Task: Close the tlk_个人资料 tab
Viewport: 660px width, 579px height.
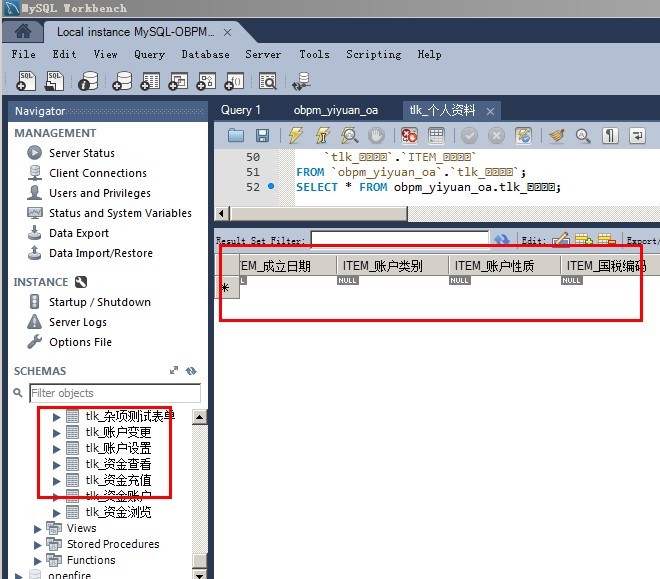Action: (490, 112)
